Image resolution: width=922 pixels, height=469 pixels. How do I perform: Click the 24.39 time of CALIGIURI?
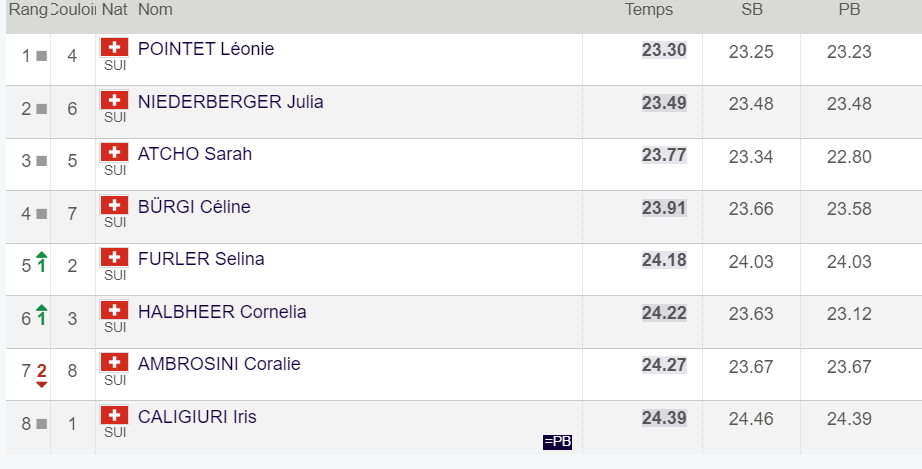[x=664, y=418]
